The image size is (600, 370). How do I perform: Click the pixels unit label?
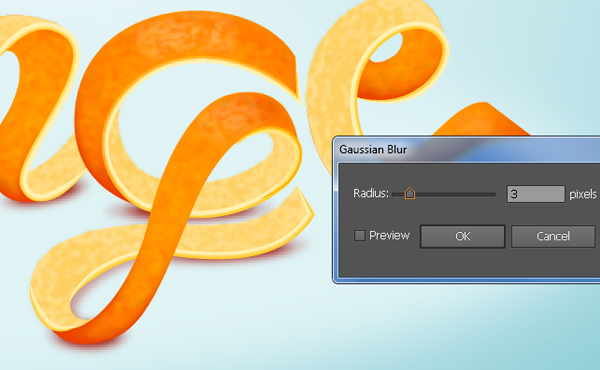[583, 194]
